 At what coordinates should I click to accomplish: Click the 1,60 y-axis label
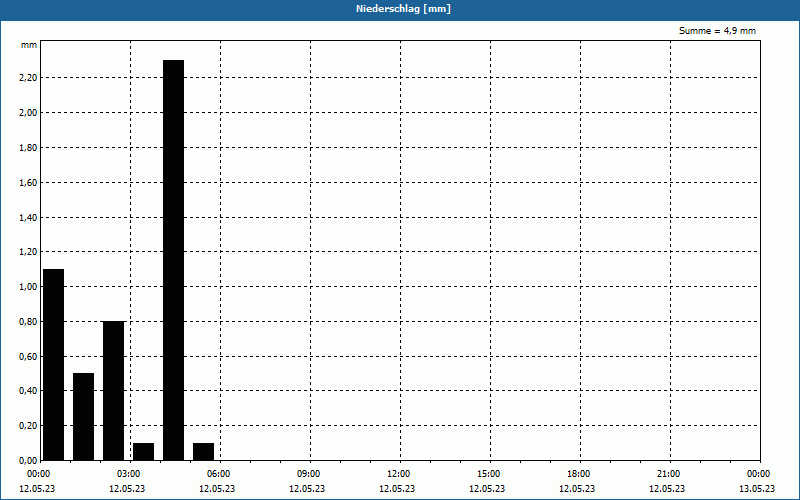coord(29,182)
